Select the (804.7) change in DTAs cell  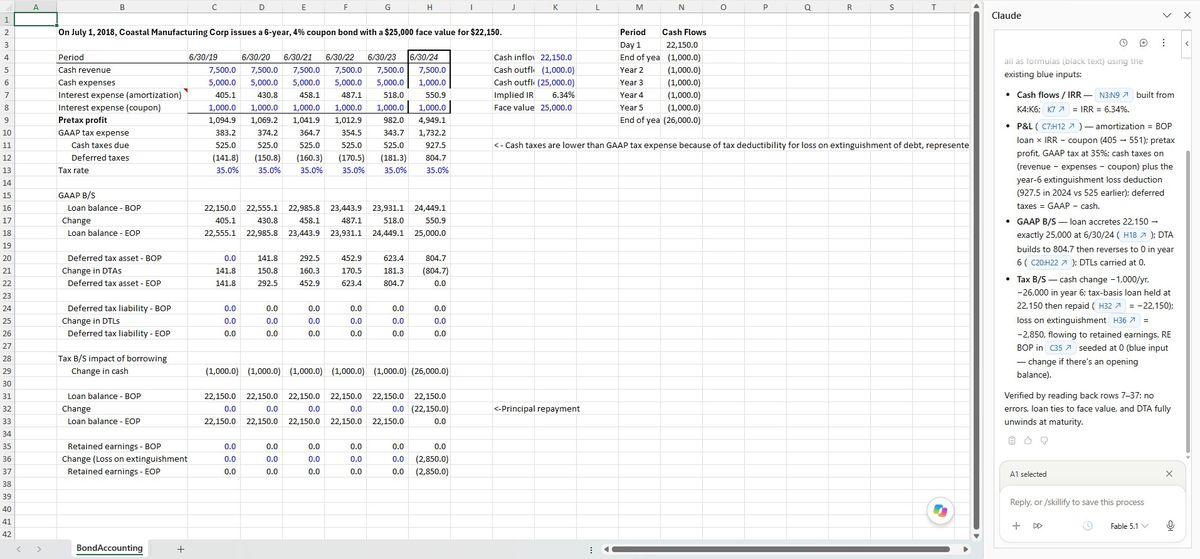click(x=428, y=270)
